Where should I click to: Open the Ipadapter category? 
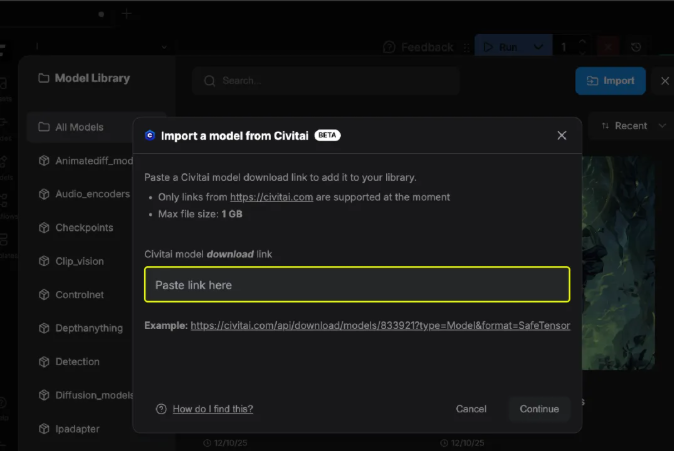tap(77, 429)
